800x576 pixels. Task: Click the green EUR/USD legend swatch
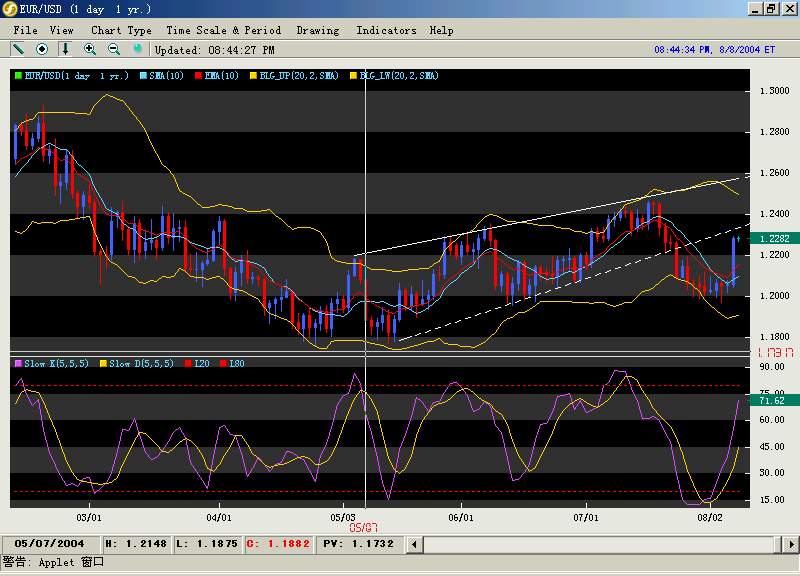pyautogui.click(x=18, y=76)
